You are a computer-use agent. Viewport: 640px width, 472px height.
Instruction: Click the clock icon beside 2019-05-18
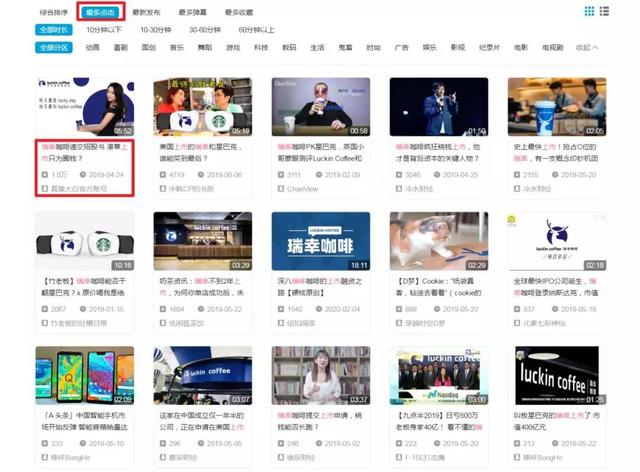coord(555,309)
